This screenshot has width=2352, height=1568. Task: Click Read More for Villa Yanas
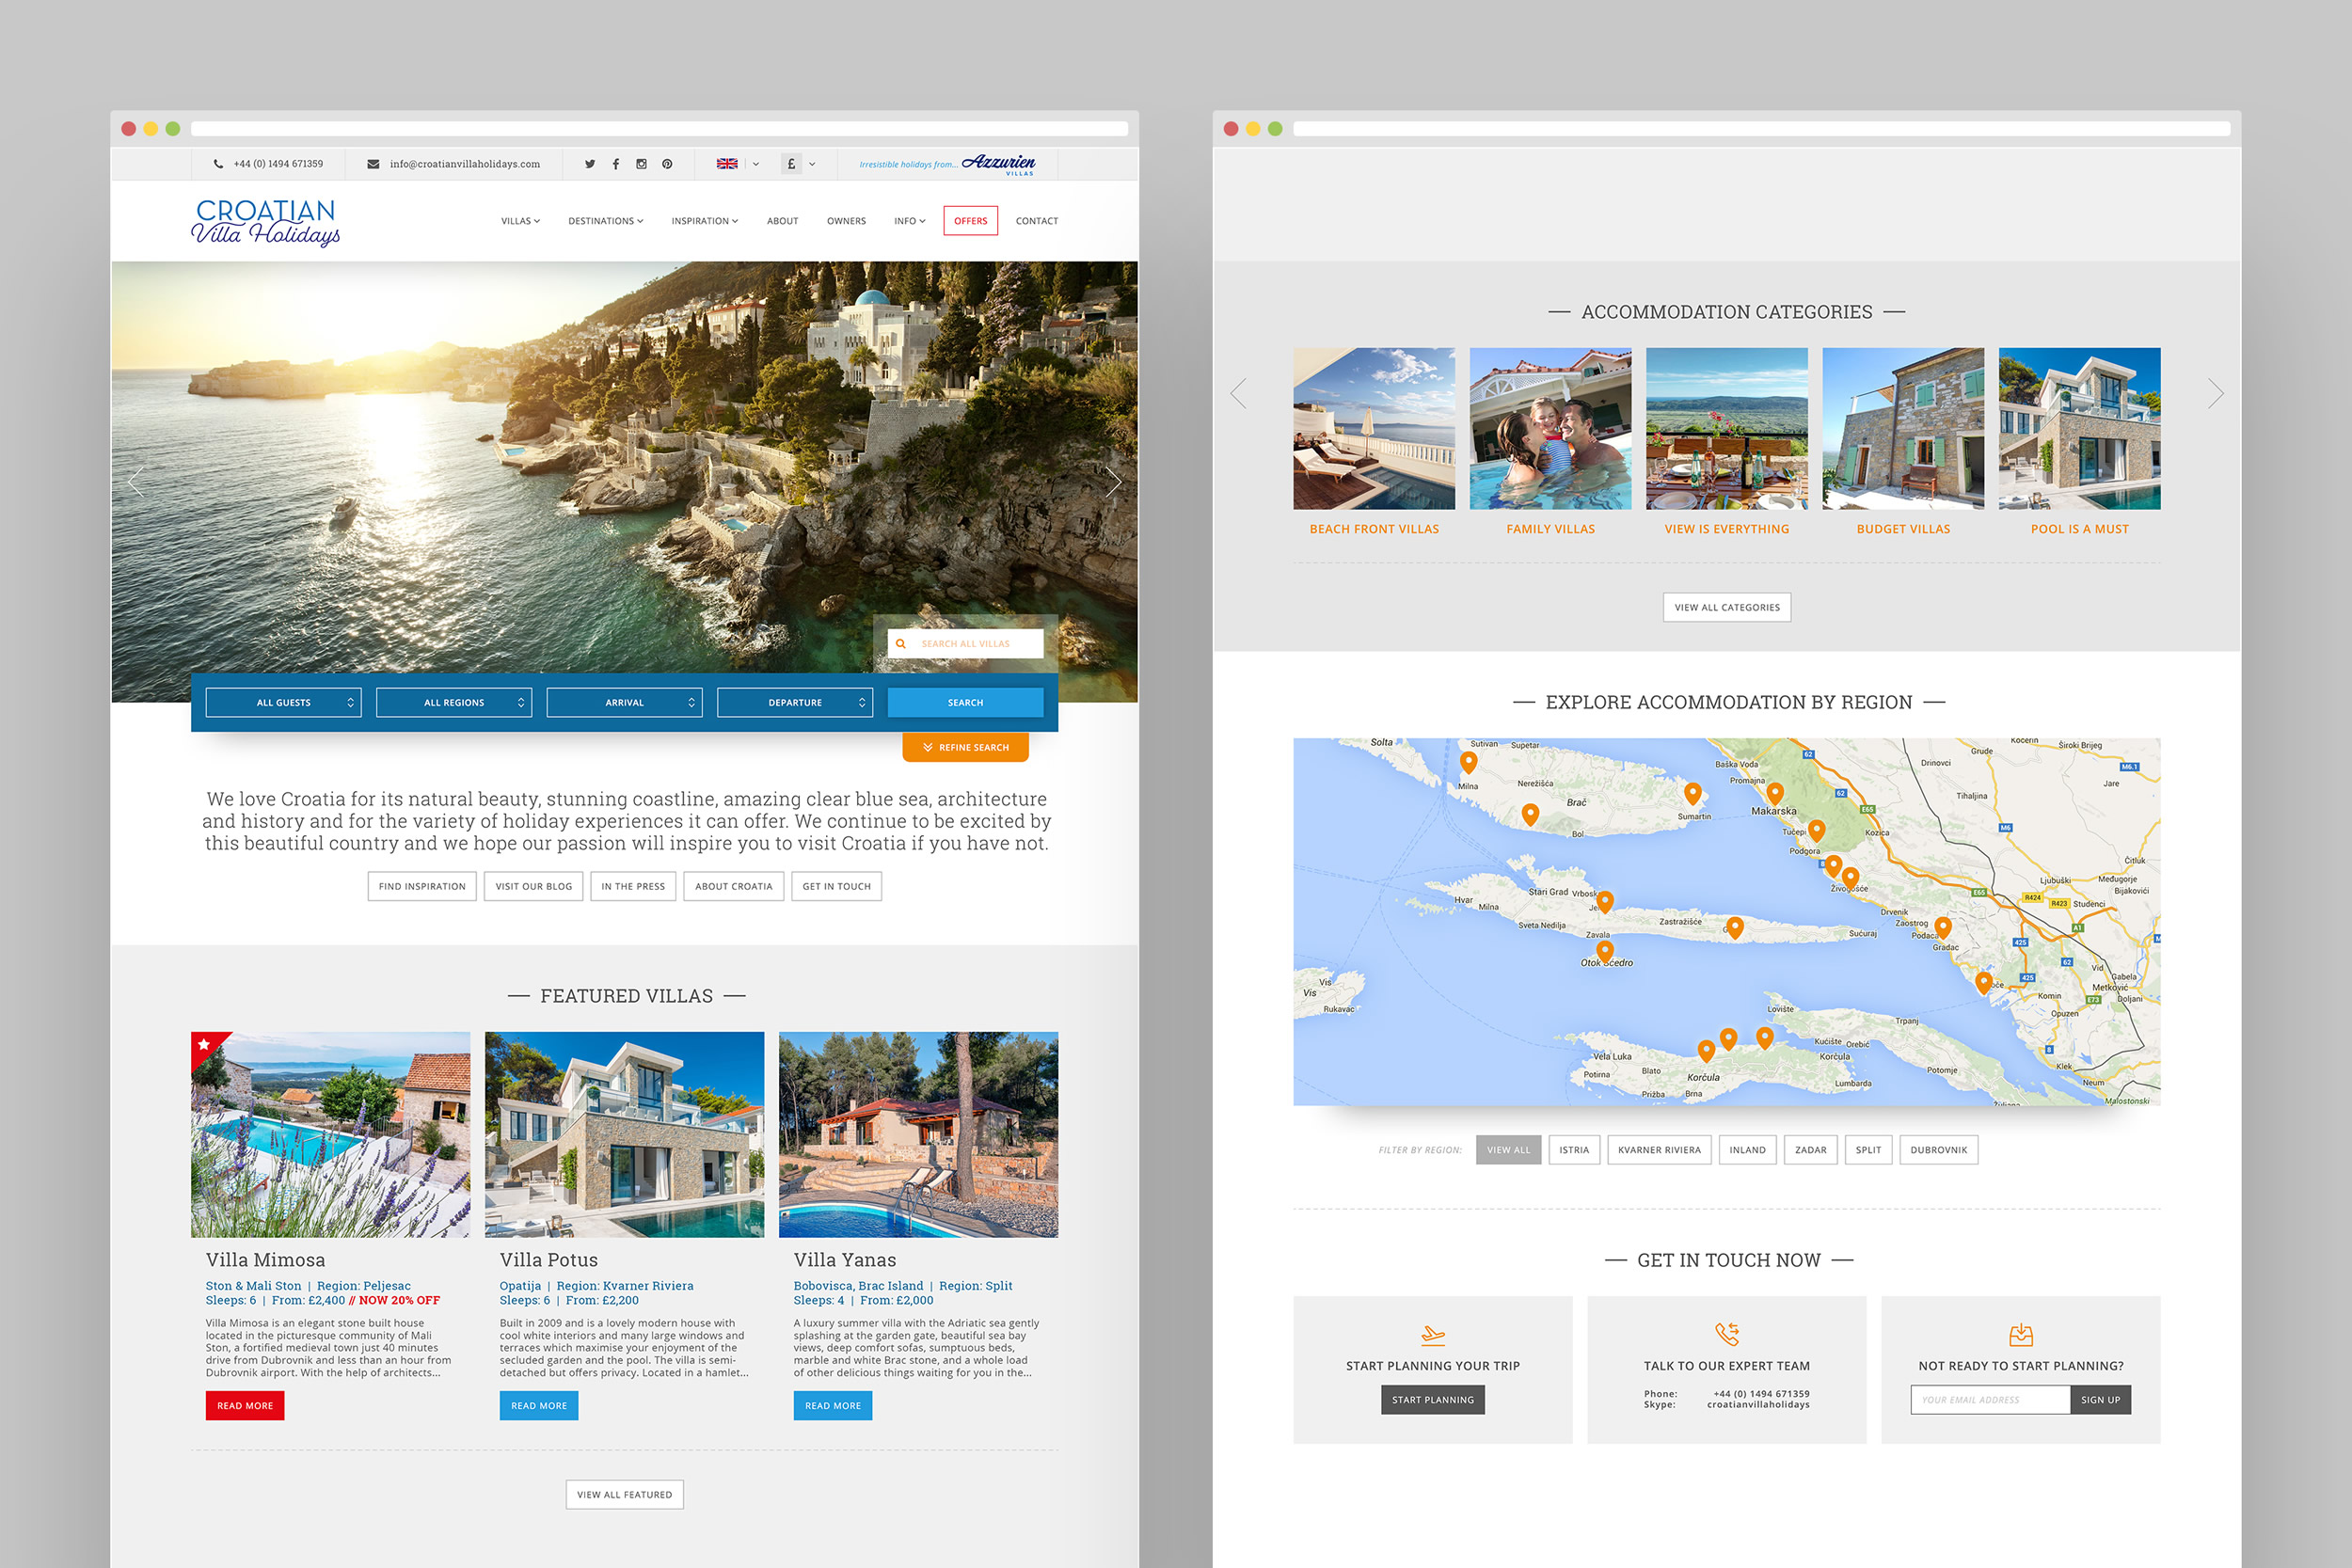(833, 1406)
